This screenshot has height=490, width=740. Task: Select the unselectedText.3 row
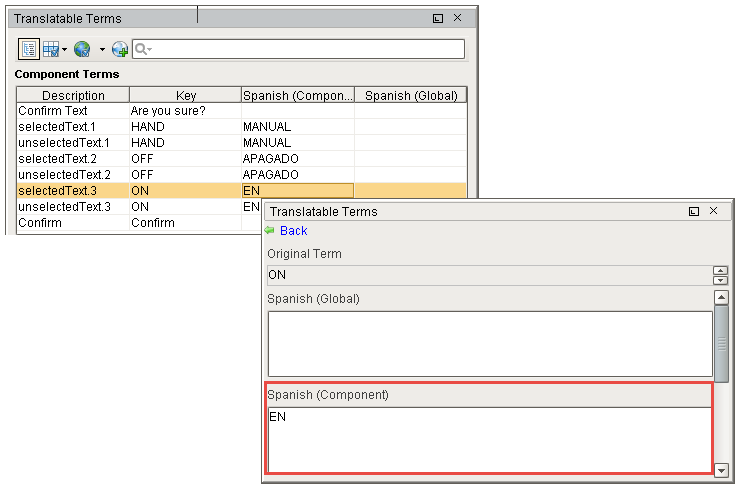139,207
